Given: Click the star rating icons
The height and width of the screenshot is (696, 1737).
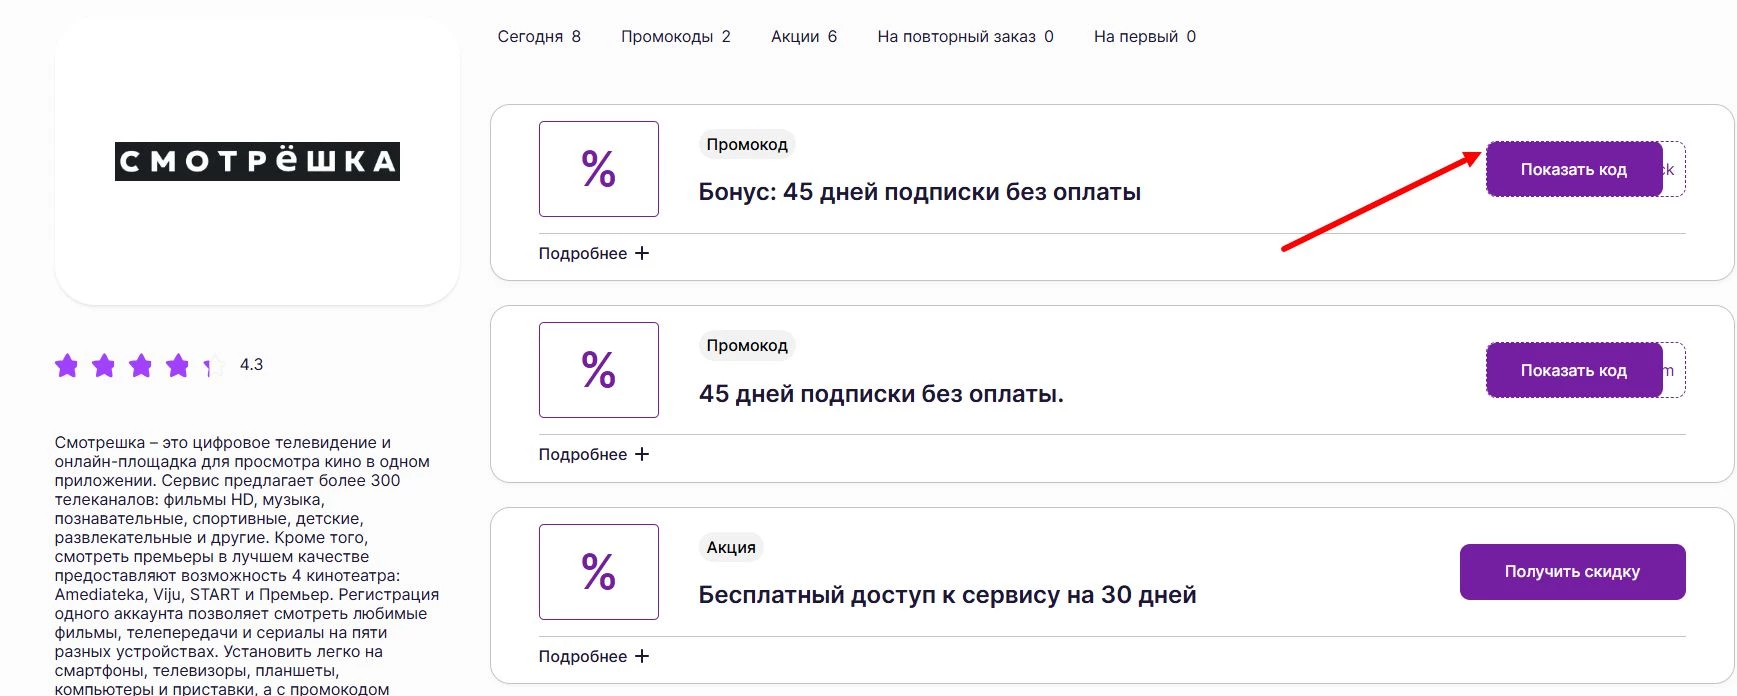Looking at the screenshot, I should [x=140, y=366].
